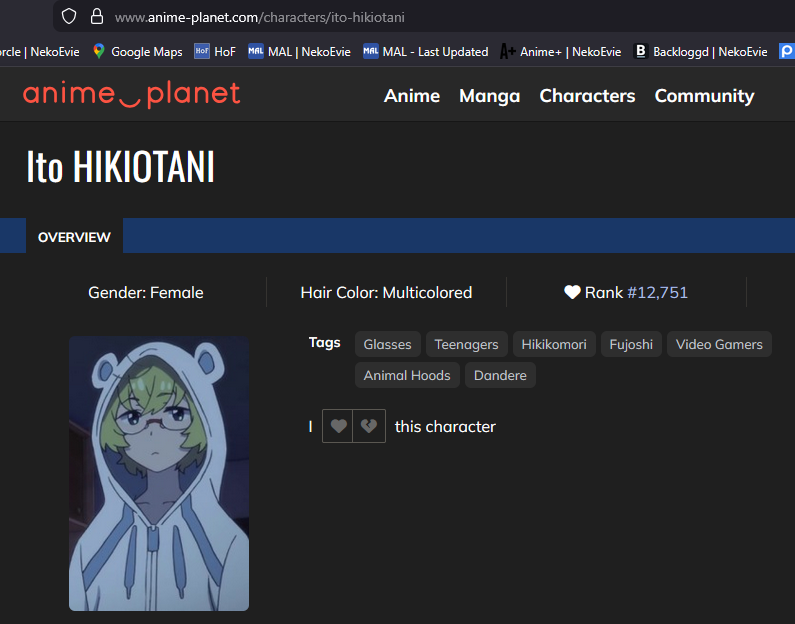The image size is (795, 624).
Task: Click the anime-planet logo
Action: 131,95
